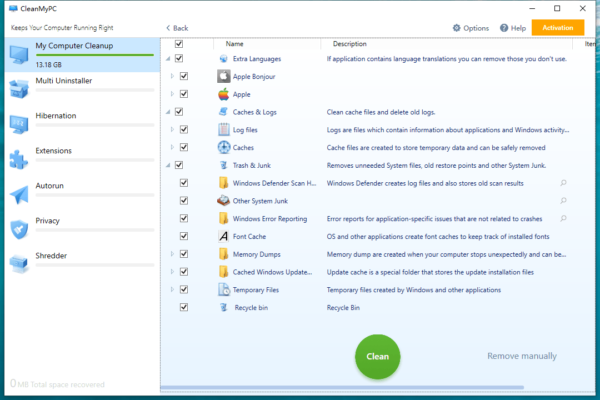Click the Memory Dumps folder icon
Image resolution: width=600 pixels, height=400 pixels.
point(223,254)
